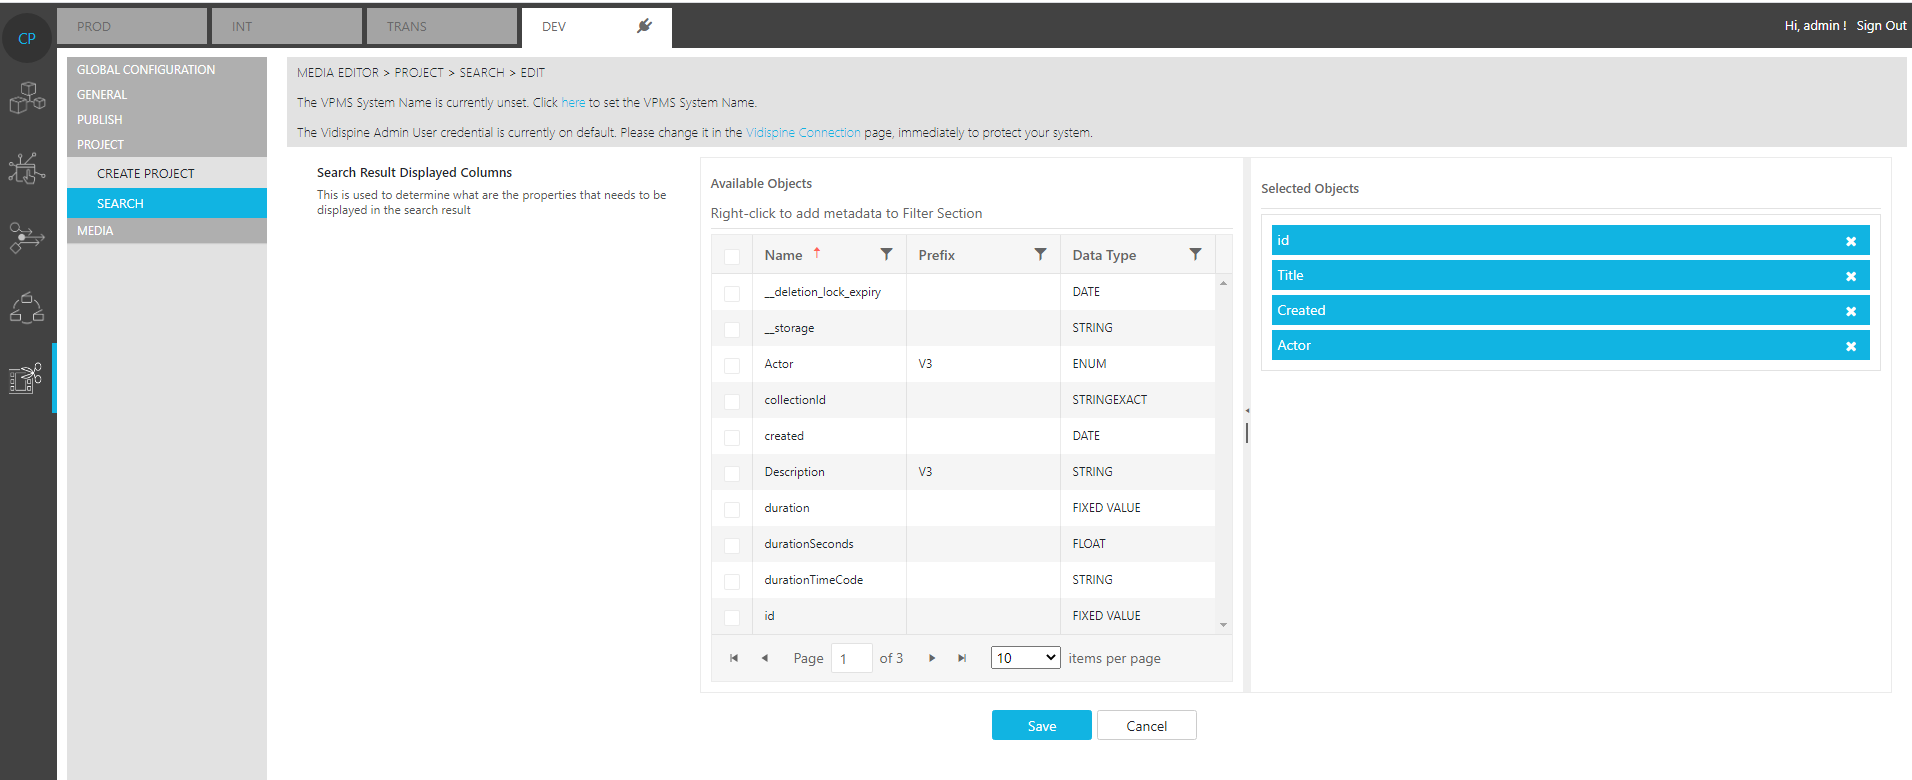Open the Name column filter
The image size is (1912, 780).
(886, 255)
